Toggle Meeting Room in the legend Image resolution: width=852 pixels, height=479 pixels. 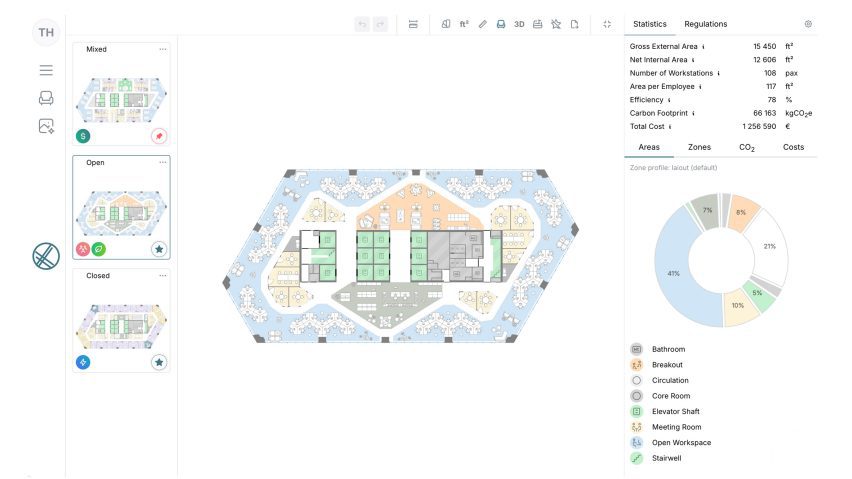pyautogui.click(x=666, y=427)
